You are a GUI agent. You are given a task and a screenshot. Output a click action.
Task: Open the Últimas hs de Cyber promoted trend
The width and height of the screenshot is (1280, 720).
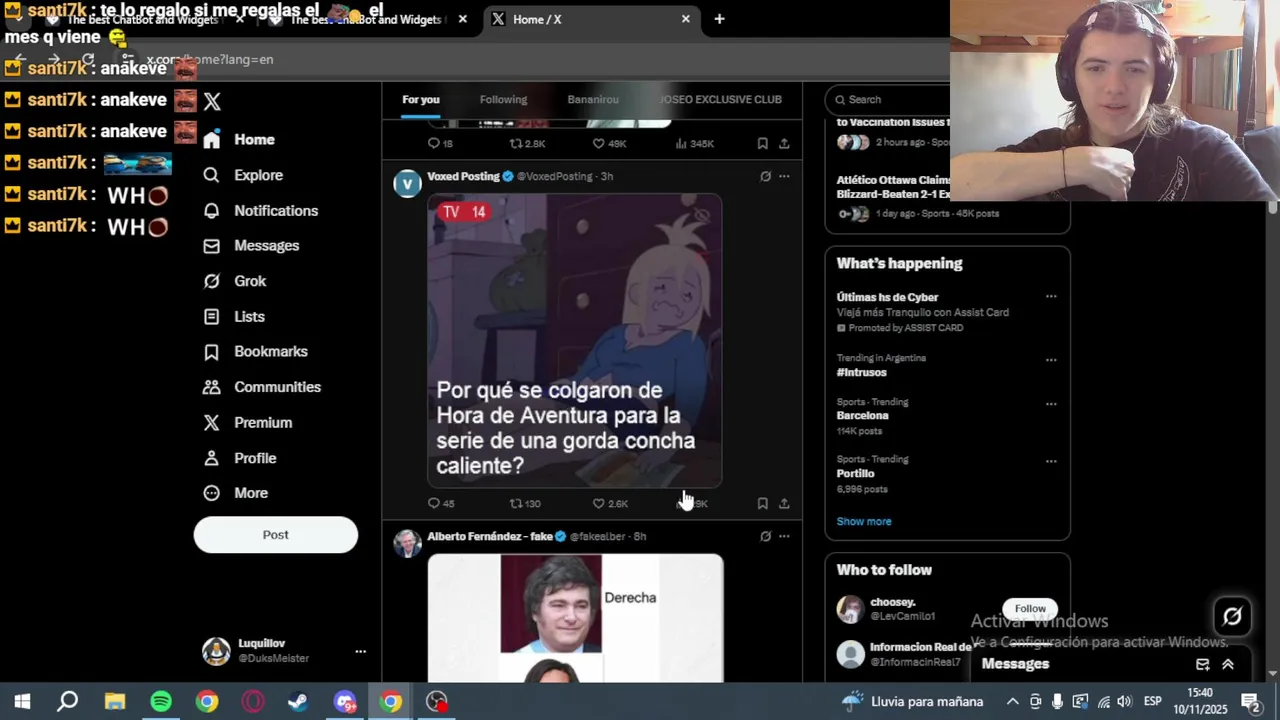tap(887, 298)
